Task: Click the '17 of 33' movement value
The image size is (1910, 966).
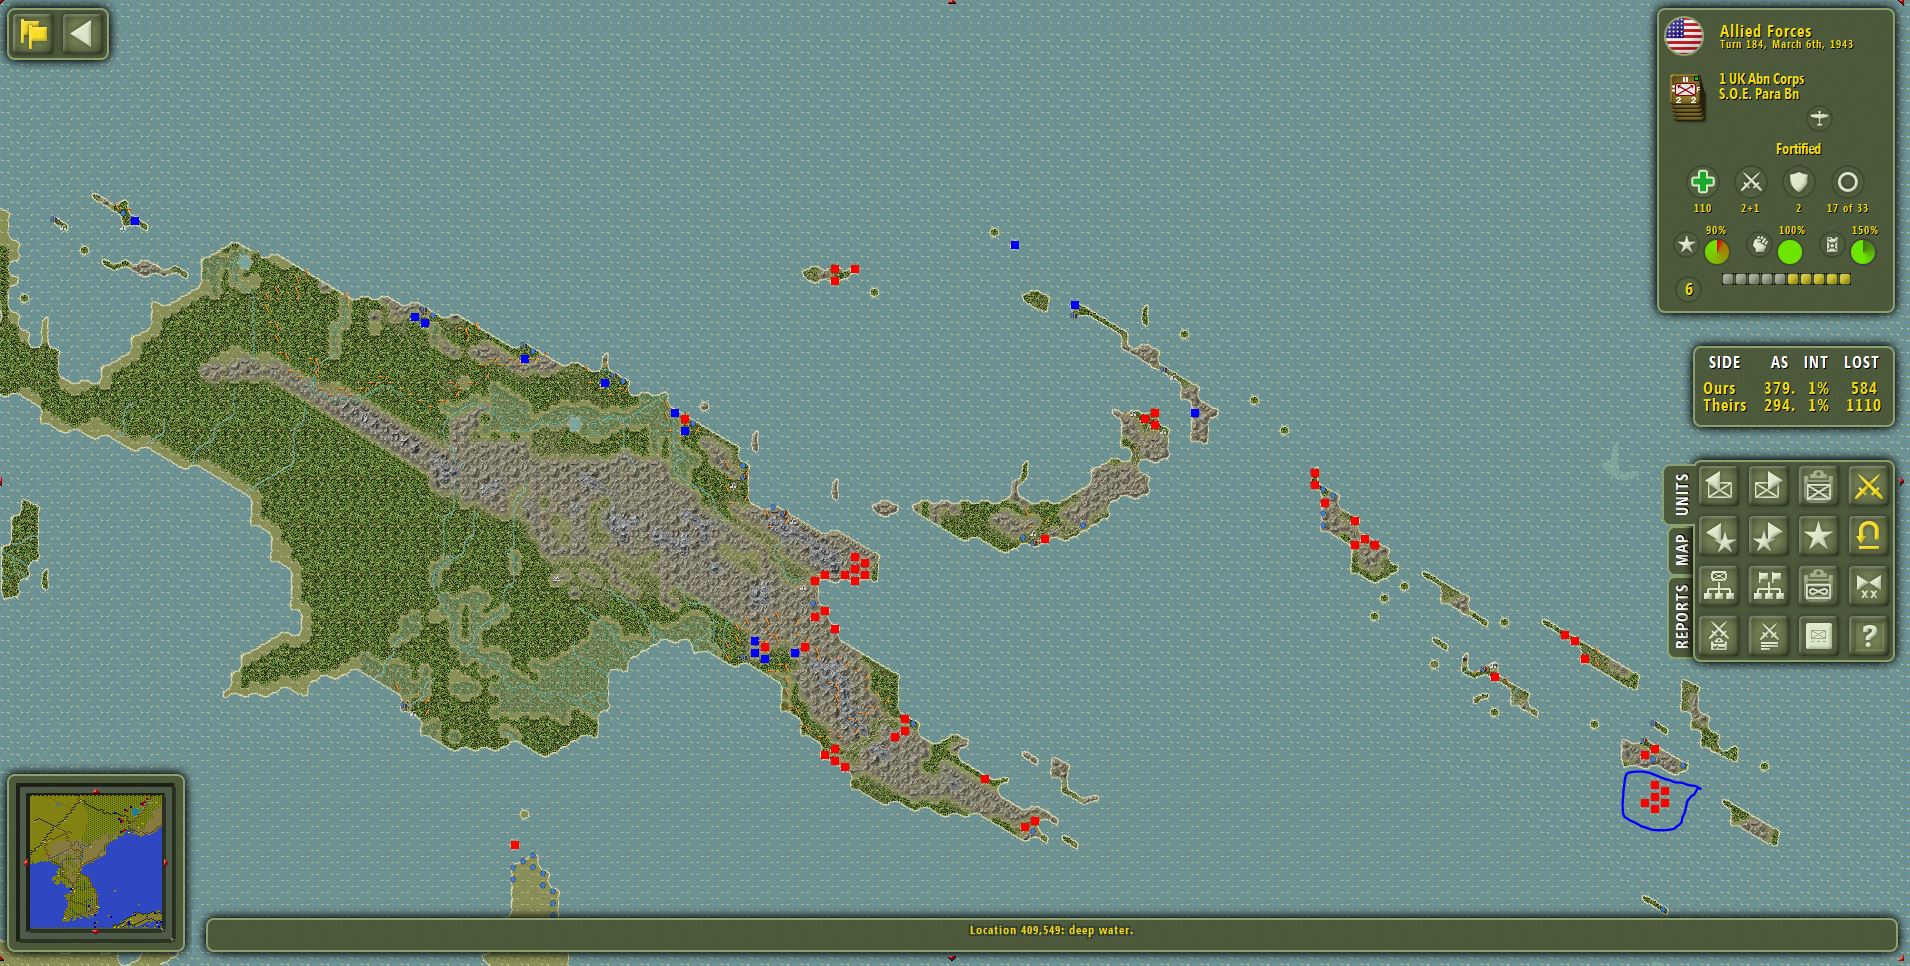Action: [x=1847, y=208]
